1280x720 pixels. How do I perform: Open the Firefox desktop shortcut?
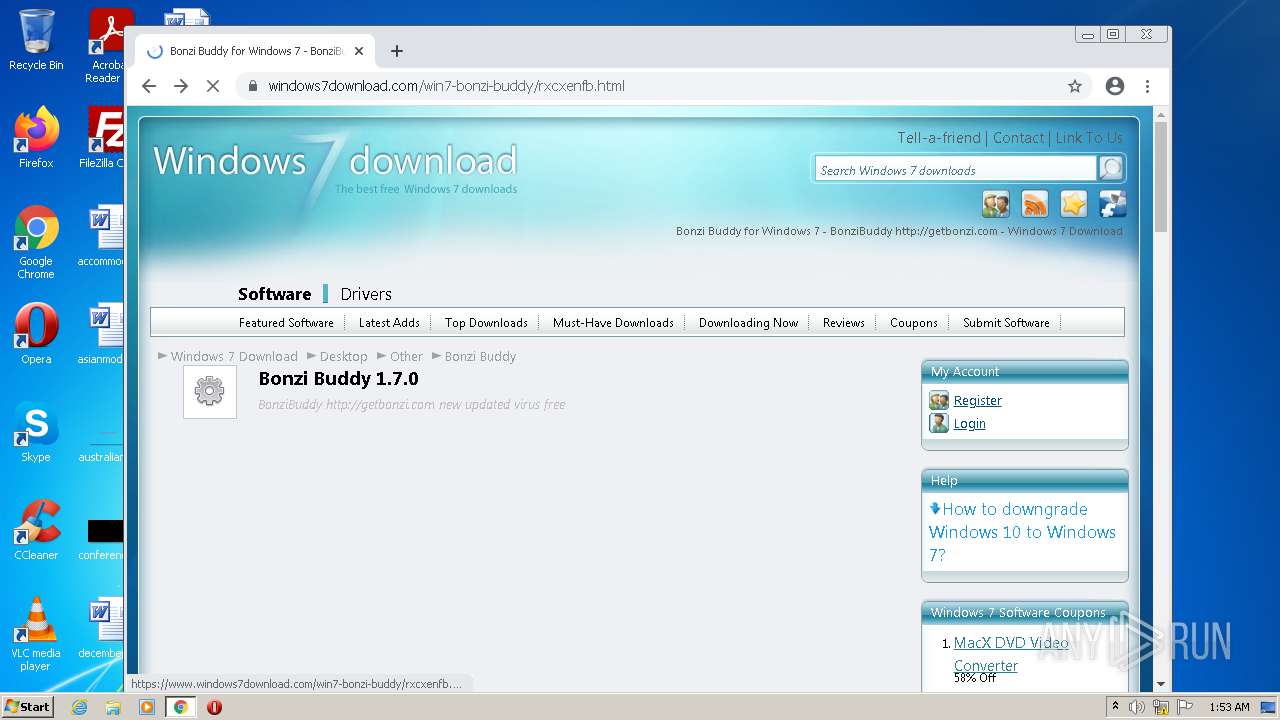point(36,137)
